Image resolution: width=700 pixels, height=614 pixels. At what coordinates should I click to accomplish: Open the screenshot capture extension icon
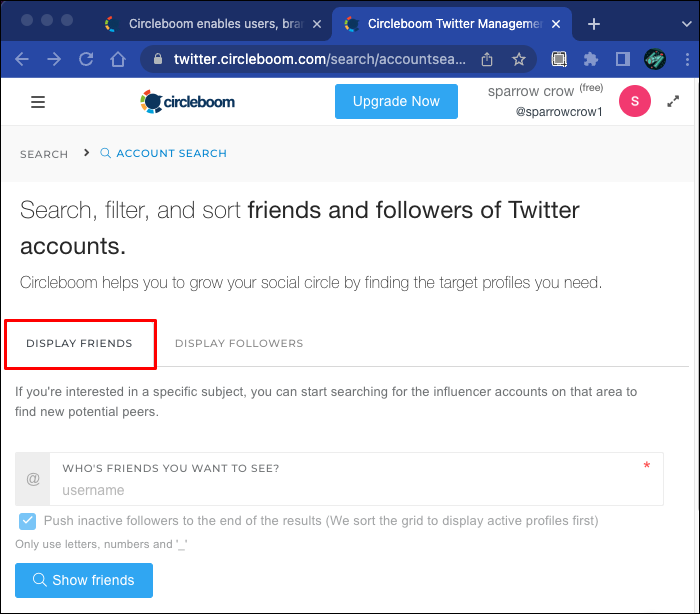tap(559, 59)
